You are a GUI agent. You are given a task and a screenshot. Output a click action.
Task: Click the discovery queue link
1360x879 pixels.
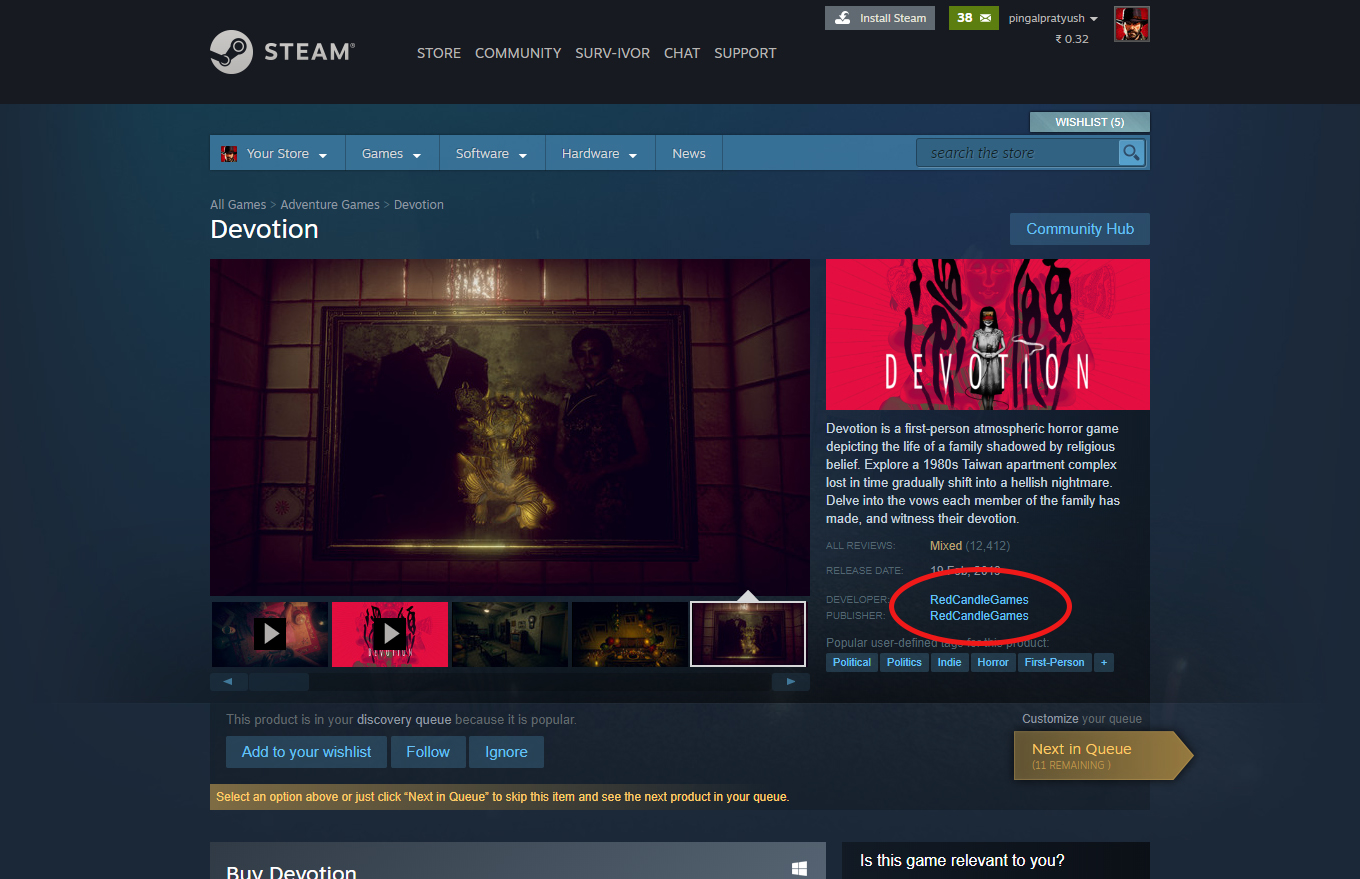[x=405, y=720]
